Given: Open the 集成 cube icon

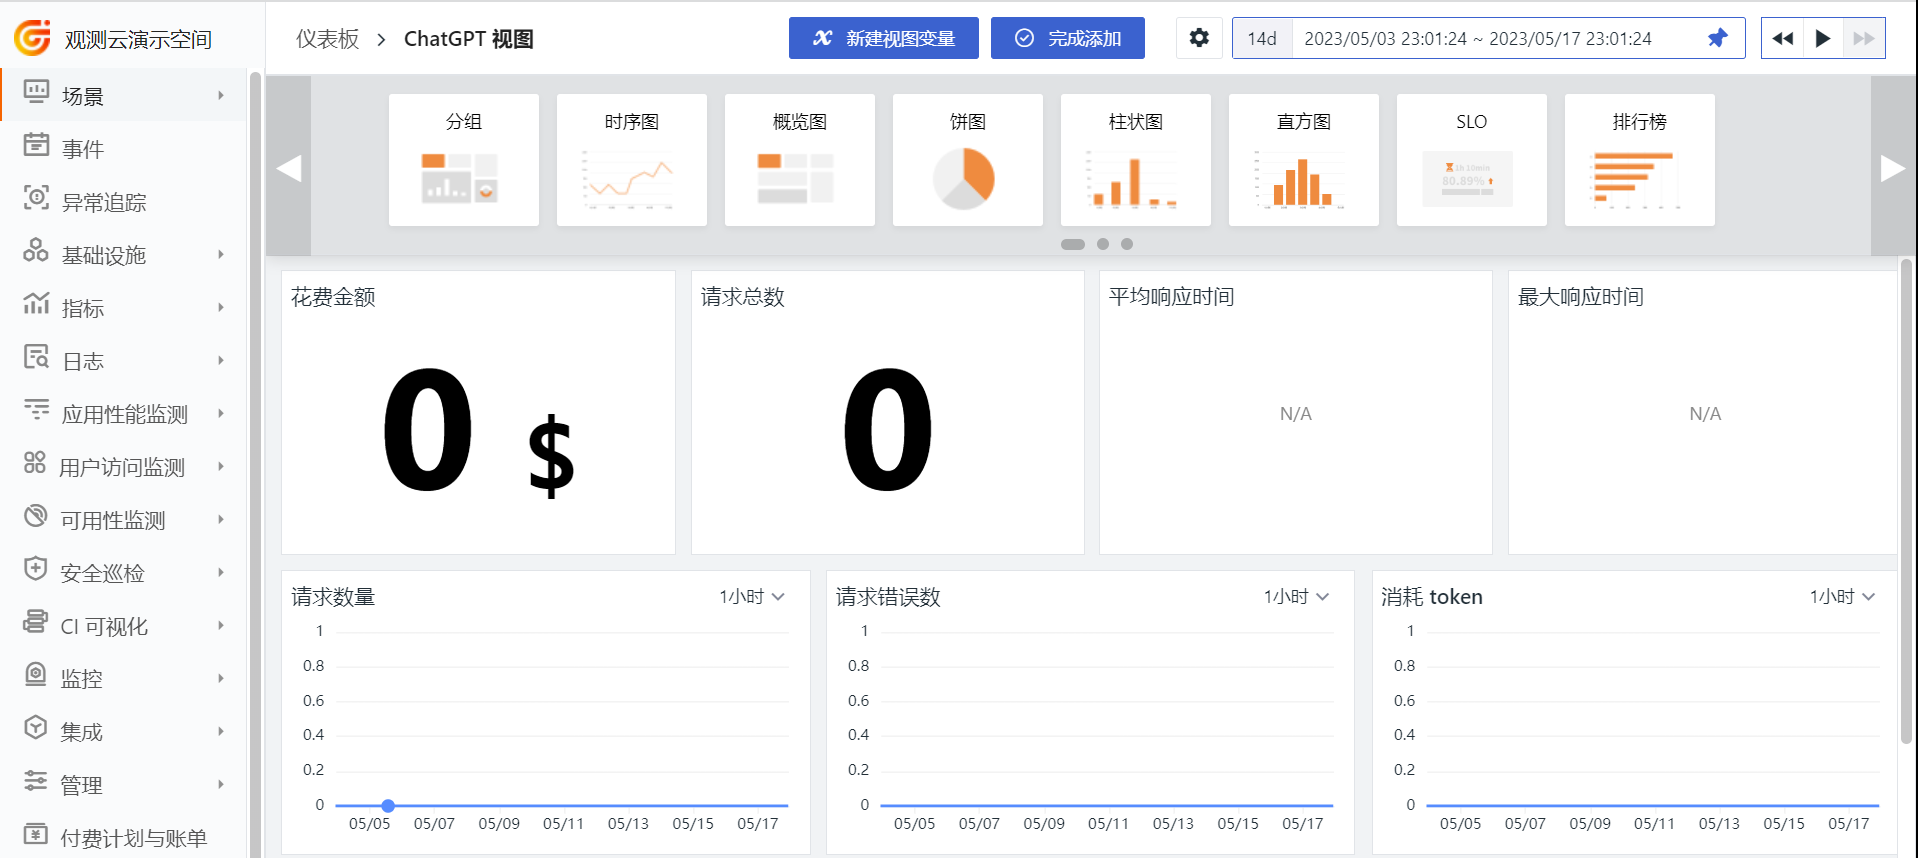Looking at the screenshot, I should [36, 729].
